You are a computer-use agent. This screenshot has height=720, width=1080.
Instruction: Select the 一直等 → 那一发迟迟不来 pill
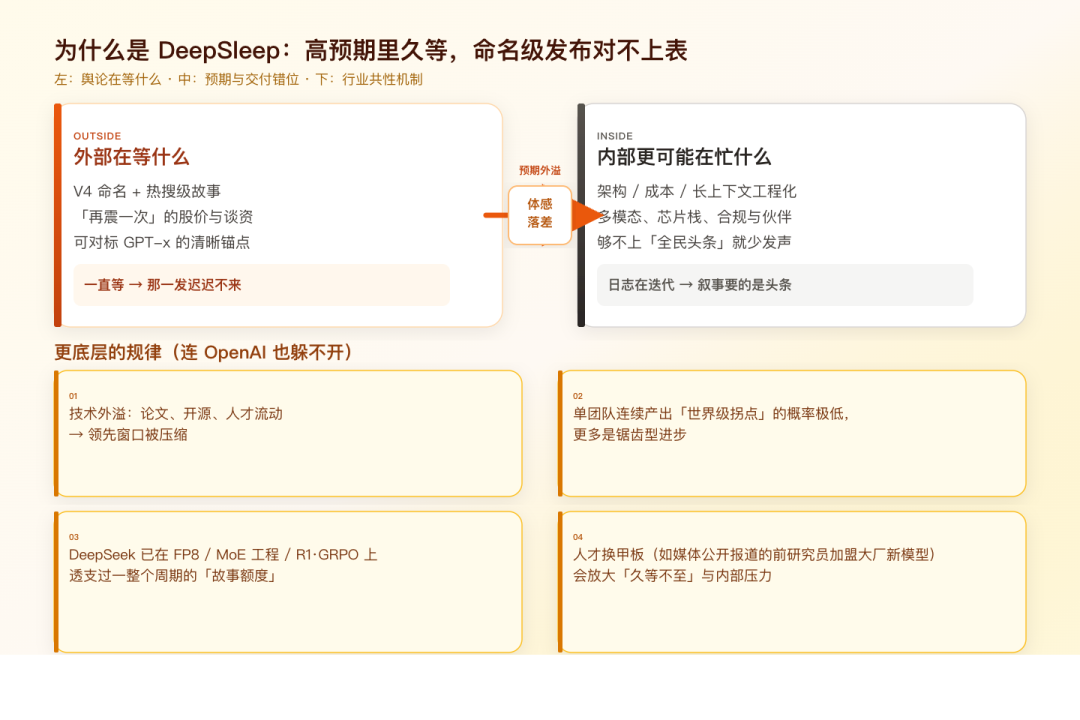click(261, 285)
